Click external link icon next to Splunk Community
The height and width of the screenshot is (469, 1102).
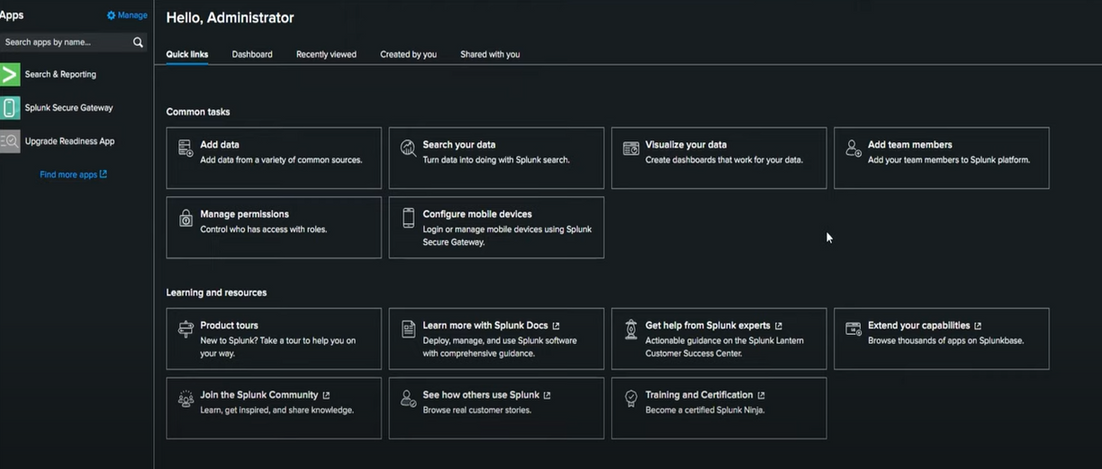click(x=326, y=395)
